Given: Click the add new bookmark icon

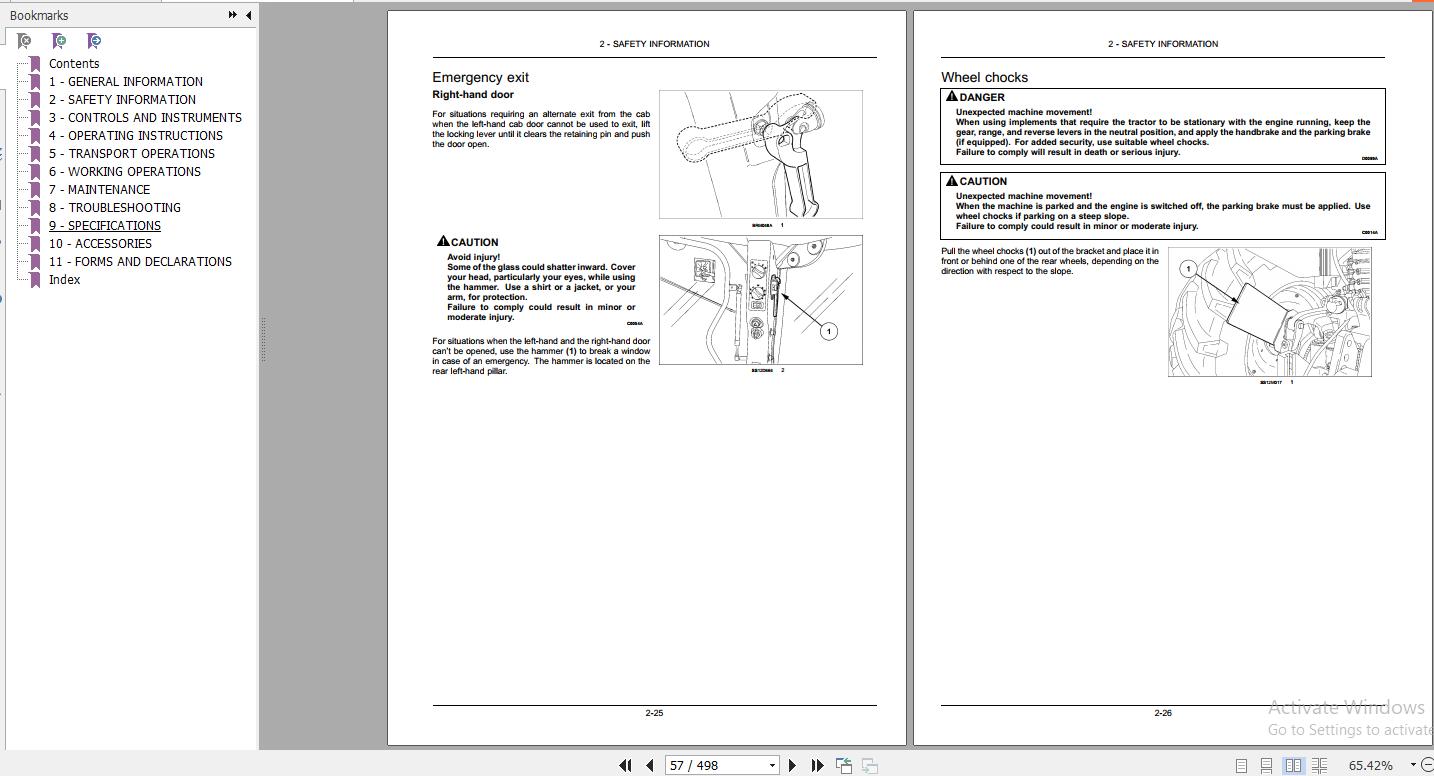Looking at the screenshot, I should (x=59, y=41).
